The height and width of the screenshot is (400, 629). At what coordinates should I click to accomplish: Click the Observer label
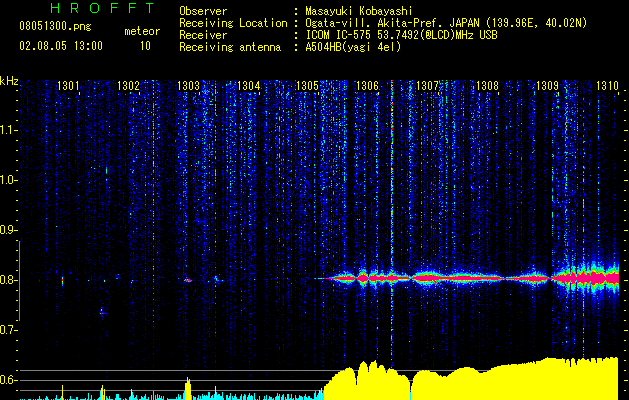[x=203, y=11]
